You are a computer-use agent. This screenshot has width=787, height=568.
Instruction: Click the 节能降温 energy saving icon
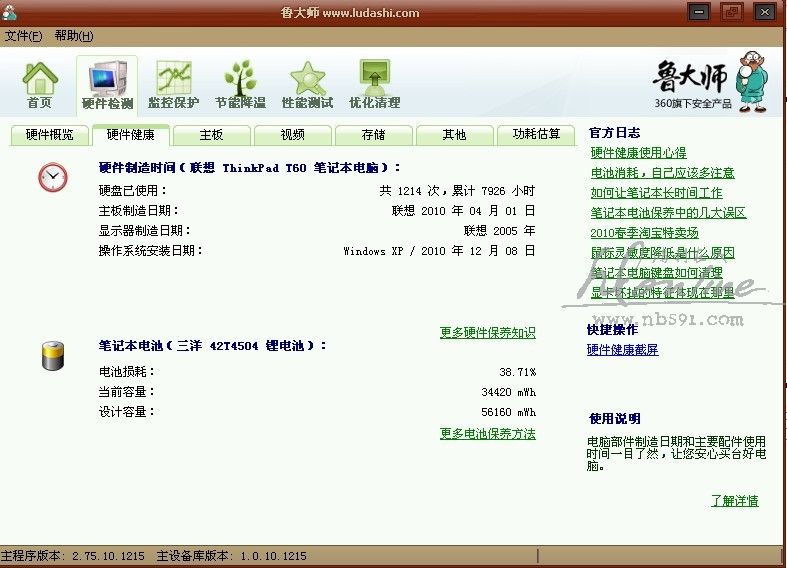point(240,84)
